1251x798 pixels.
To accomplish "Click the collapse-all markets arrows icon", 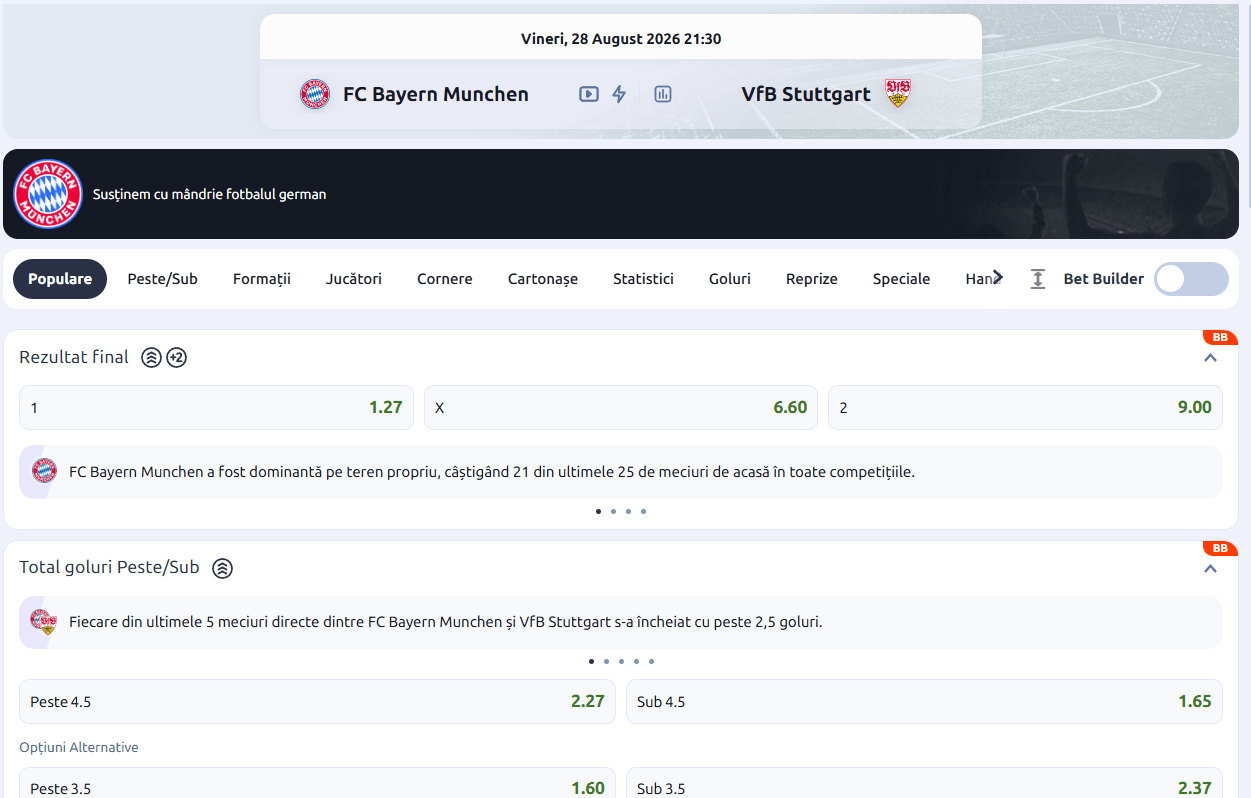I will 1038,279.
